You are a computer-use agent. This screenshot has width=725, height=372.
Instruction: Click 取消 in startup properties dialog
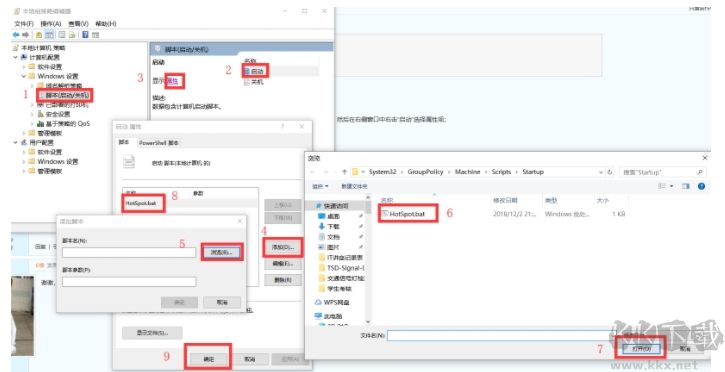[x=250, y=359]
